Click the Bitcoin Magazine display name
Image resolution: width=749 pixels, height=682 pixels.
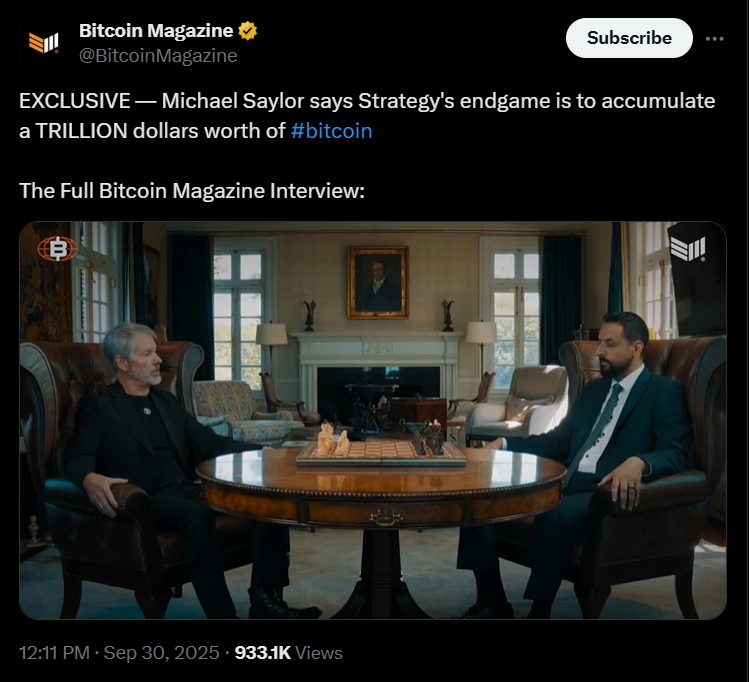[x=156, y=31]
